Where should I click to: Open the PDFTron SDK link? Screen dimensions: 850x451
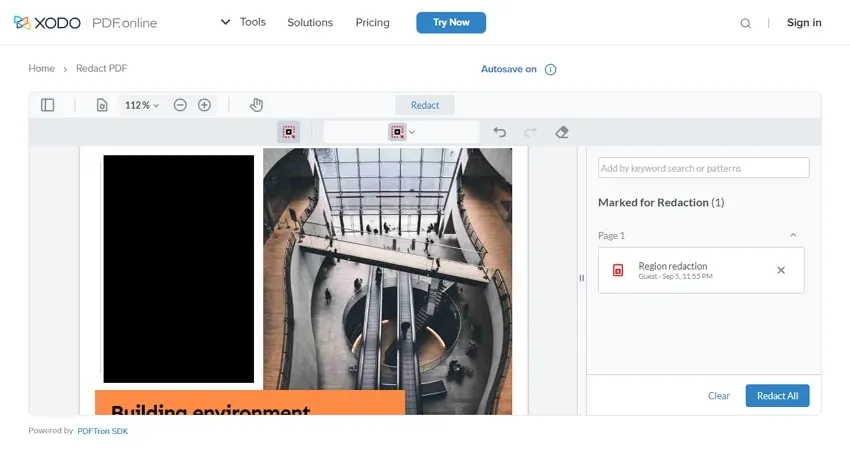point(102,431)
